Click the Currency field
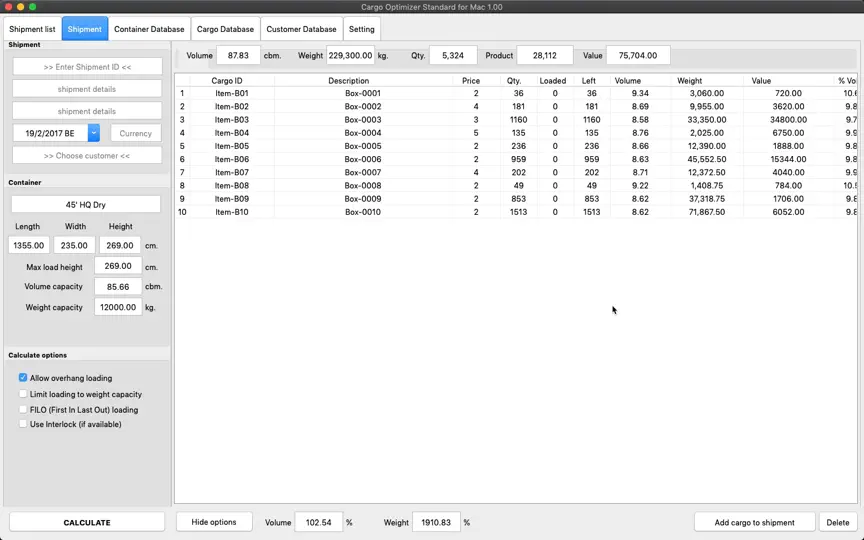Viewport: 864px width, 540px height. 136,133
